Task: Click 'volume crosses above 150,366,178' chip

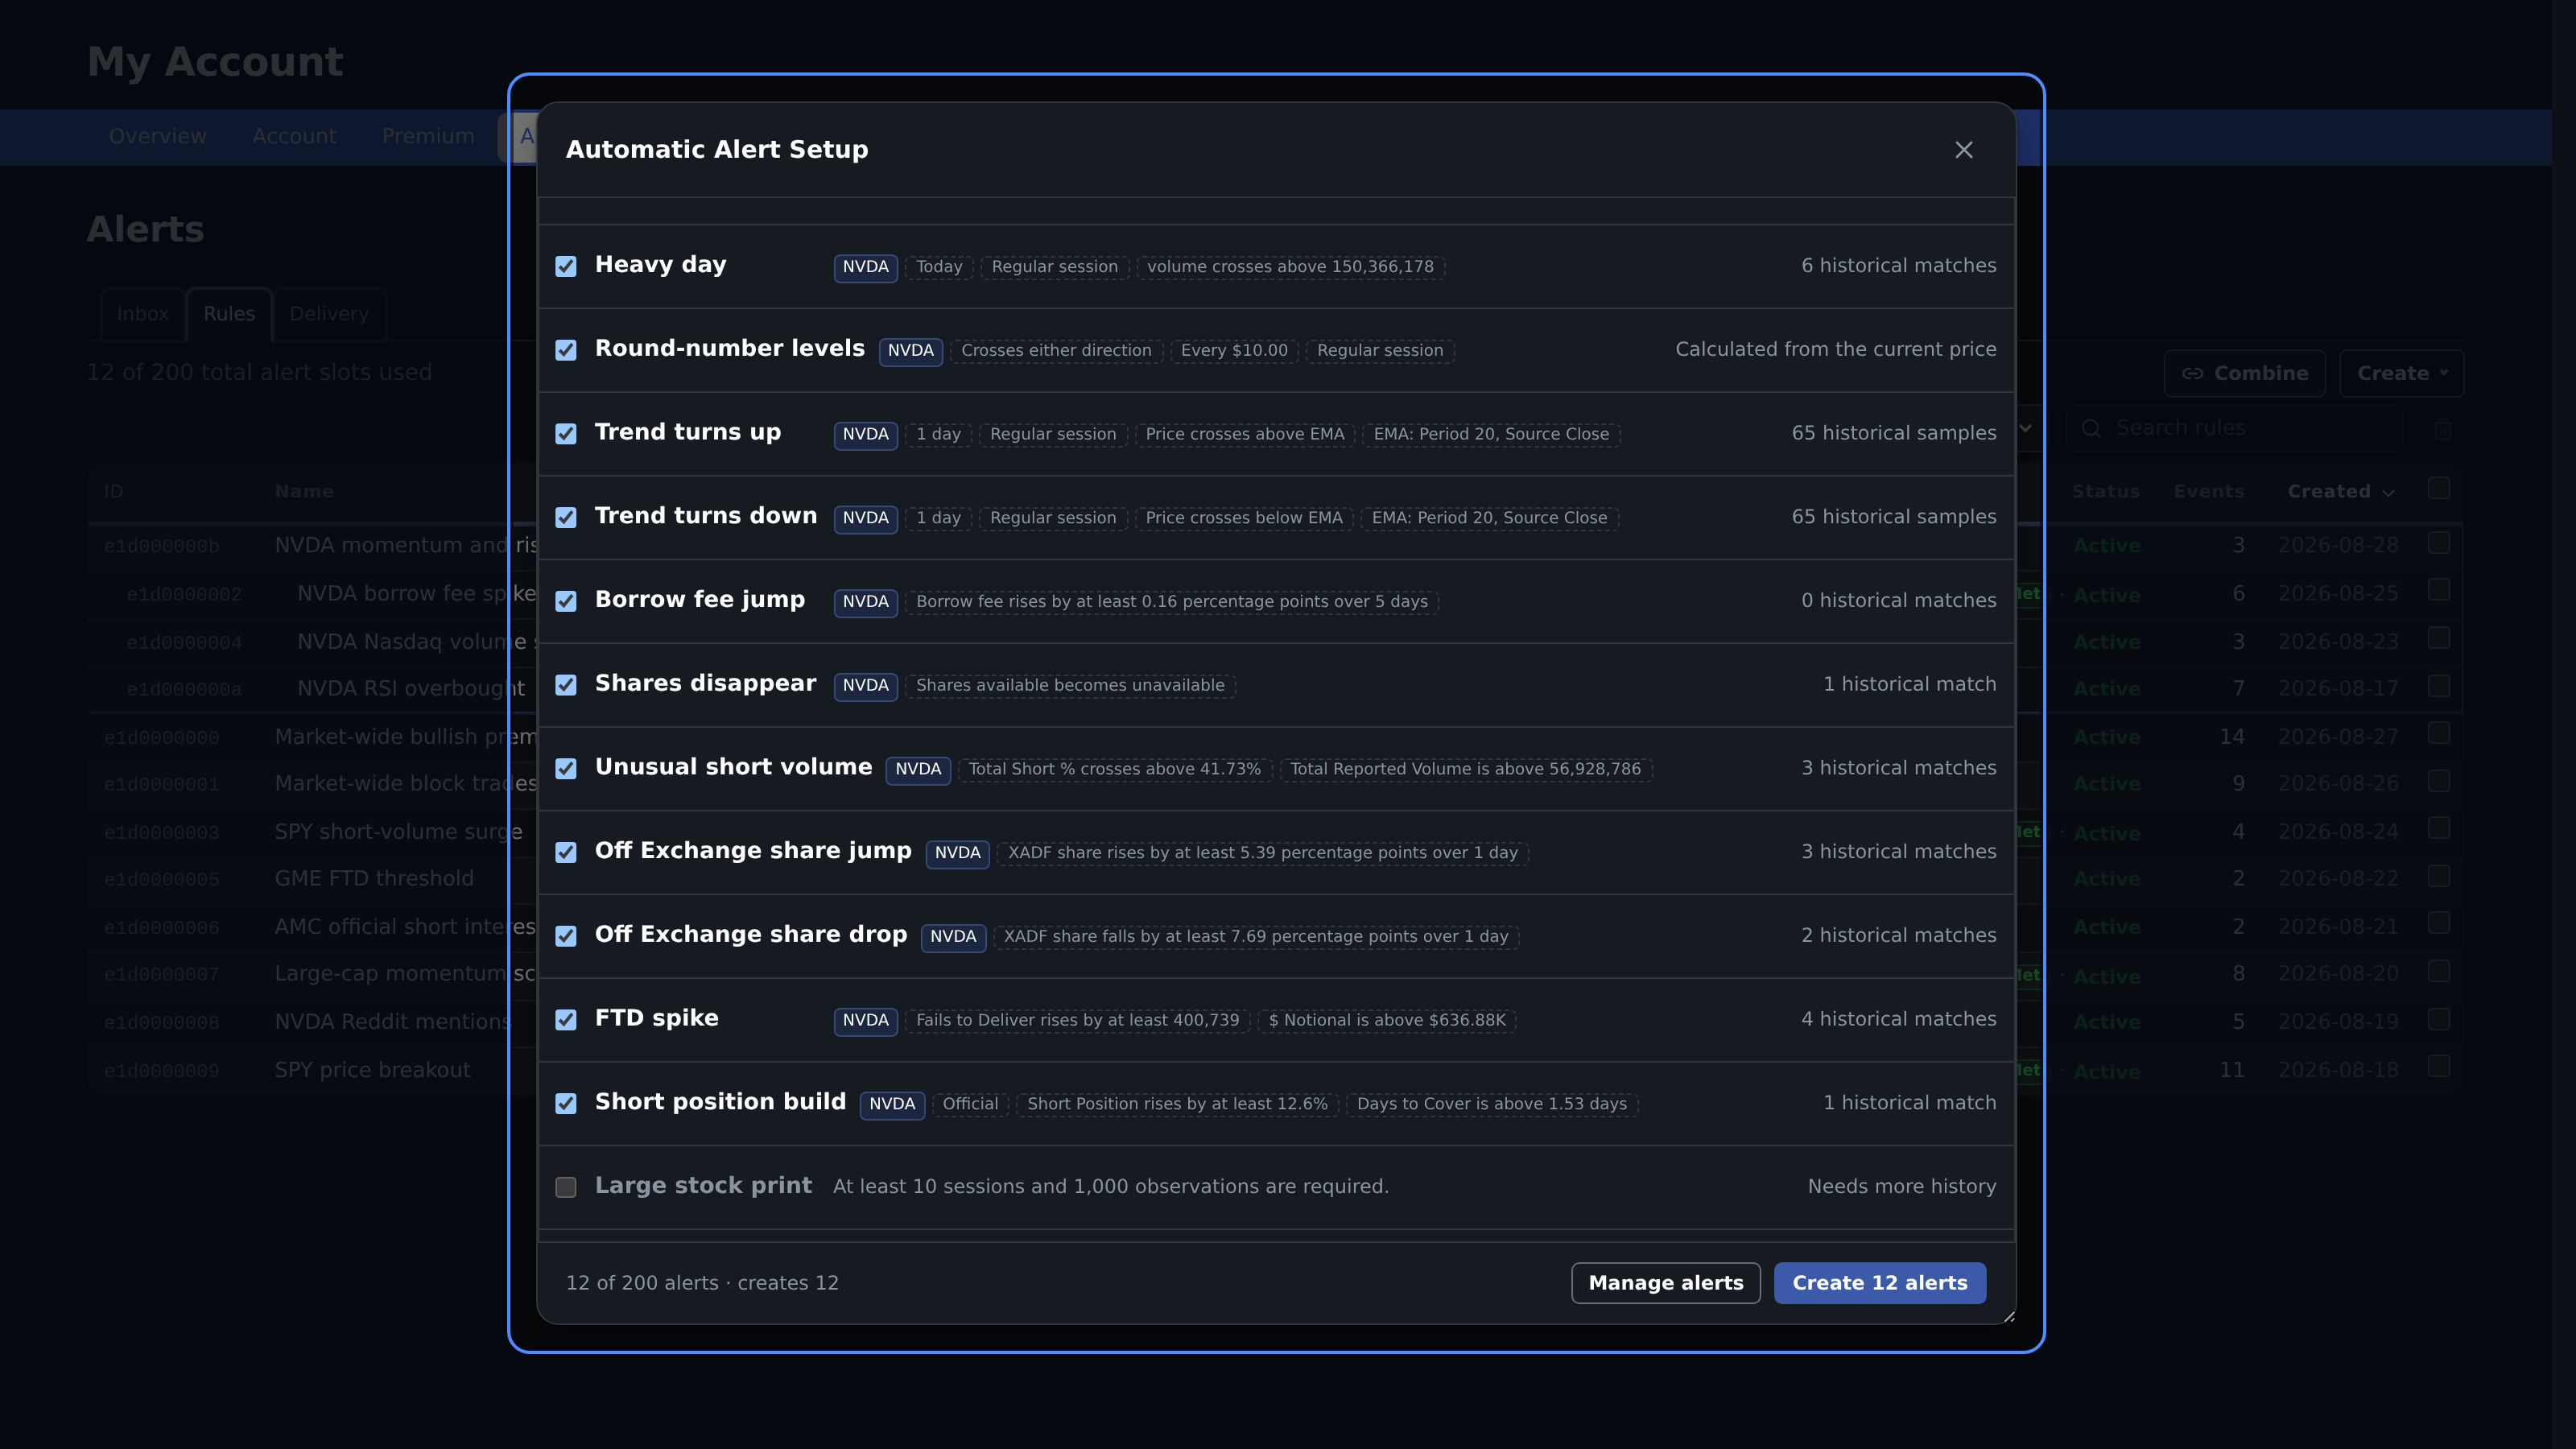Action: coord(1290,267)
